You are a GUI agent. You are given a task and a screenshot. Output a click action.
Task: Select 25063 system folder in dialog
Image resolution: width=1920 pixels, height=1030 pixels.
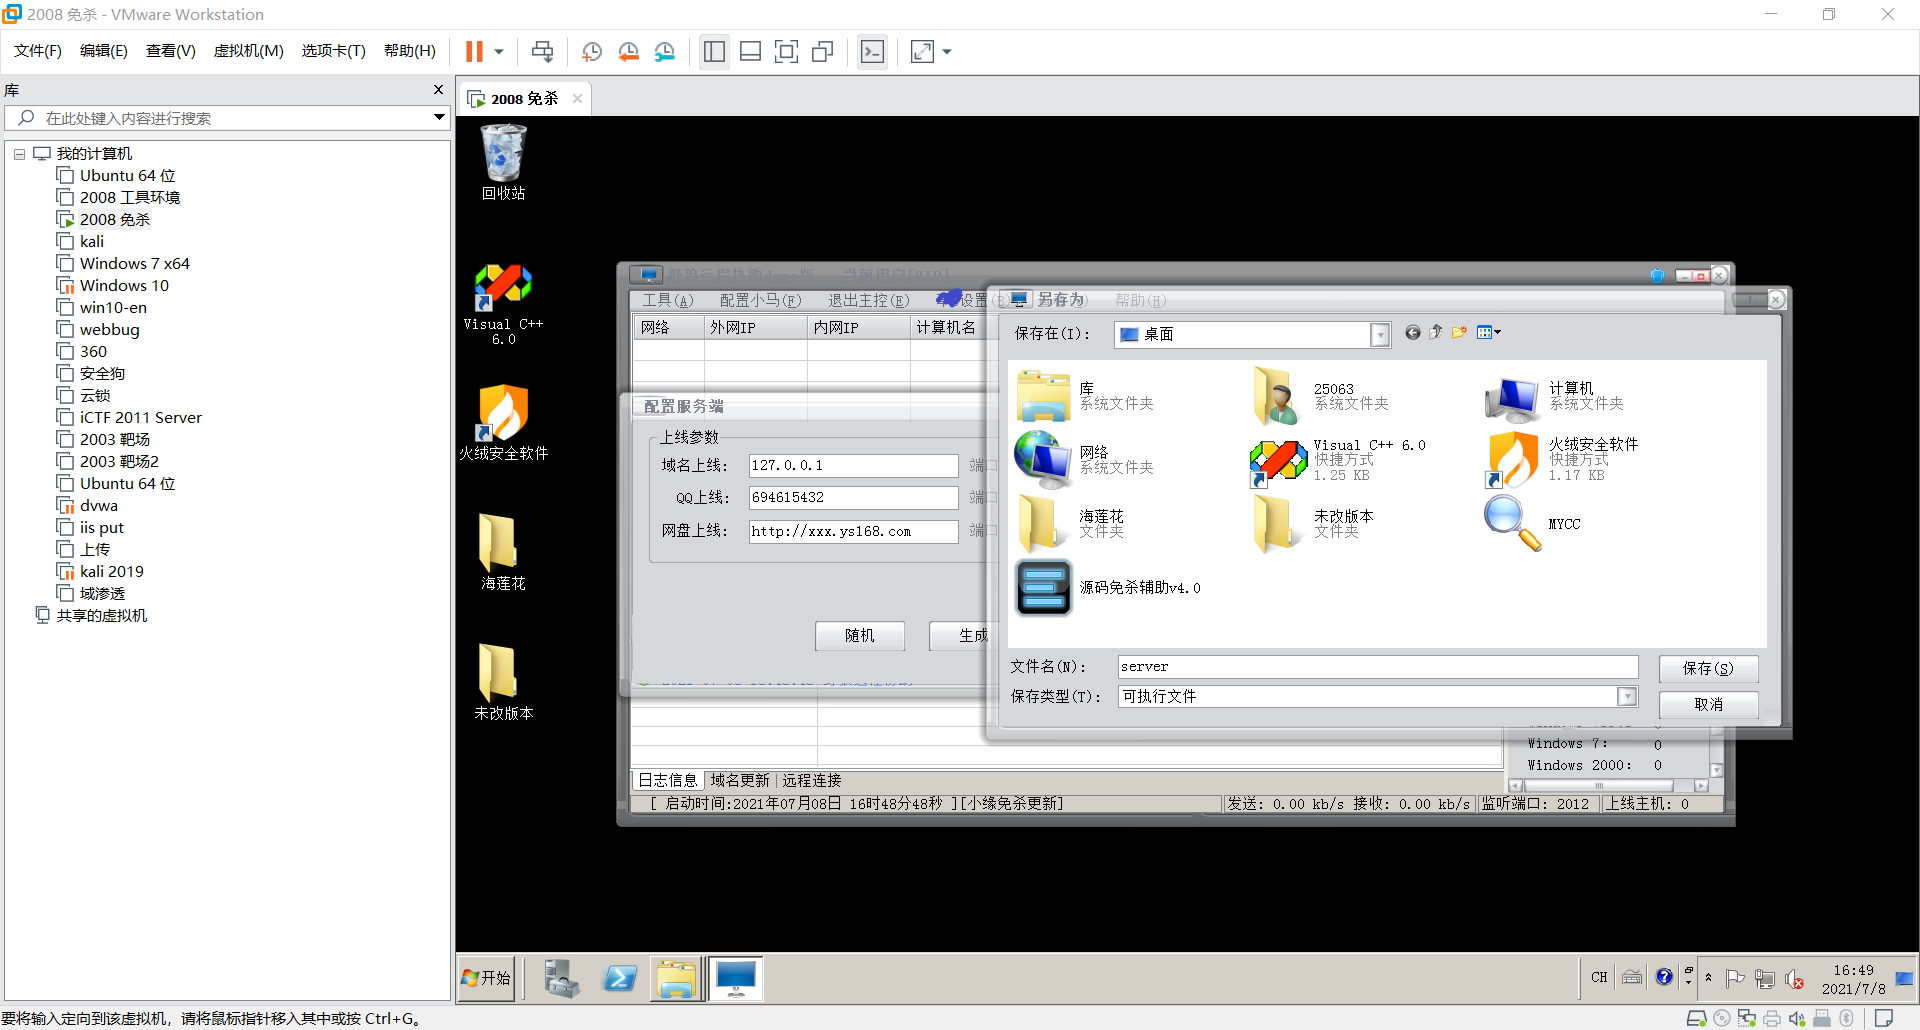coord(1320,396)
